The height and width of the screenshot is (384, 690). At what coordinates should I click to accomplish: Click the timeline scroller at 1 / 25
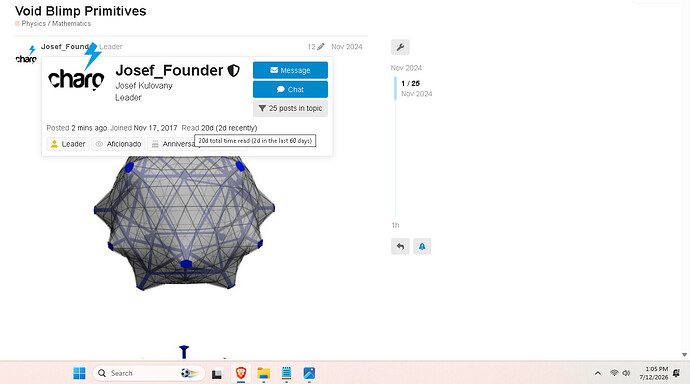(x=411, y=83)
